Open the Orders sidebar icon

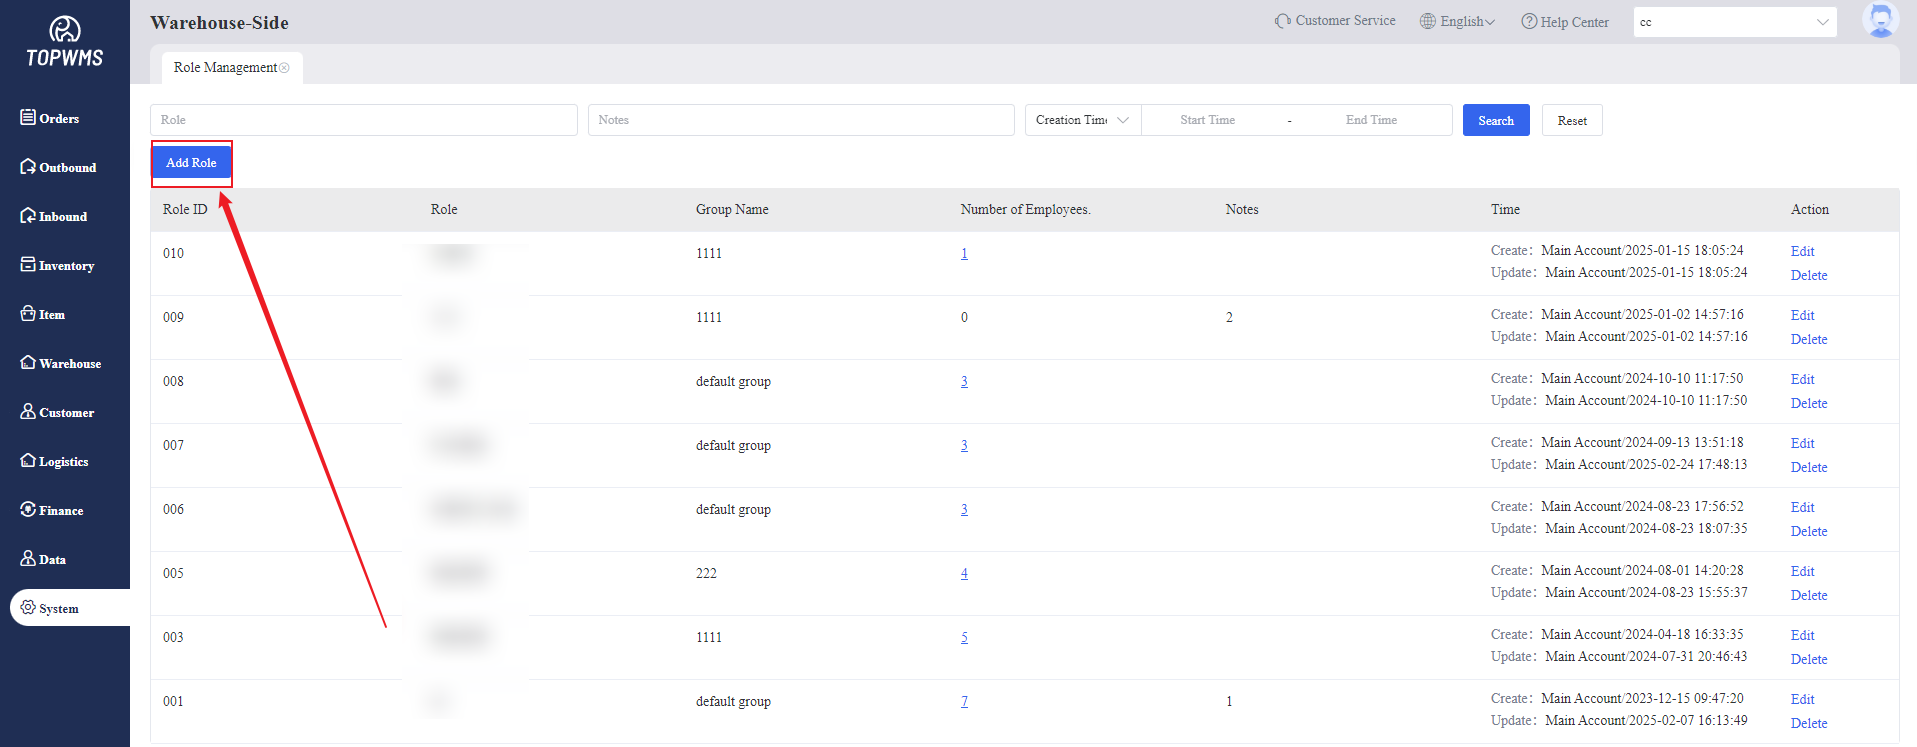pyautogui.click(x=28, y=118)
